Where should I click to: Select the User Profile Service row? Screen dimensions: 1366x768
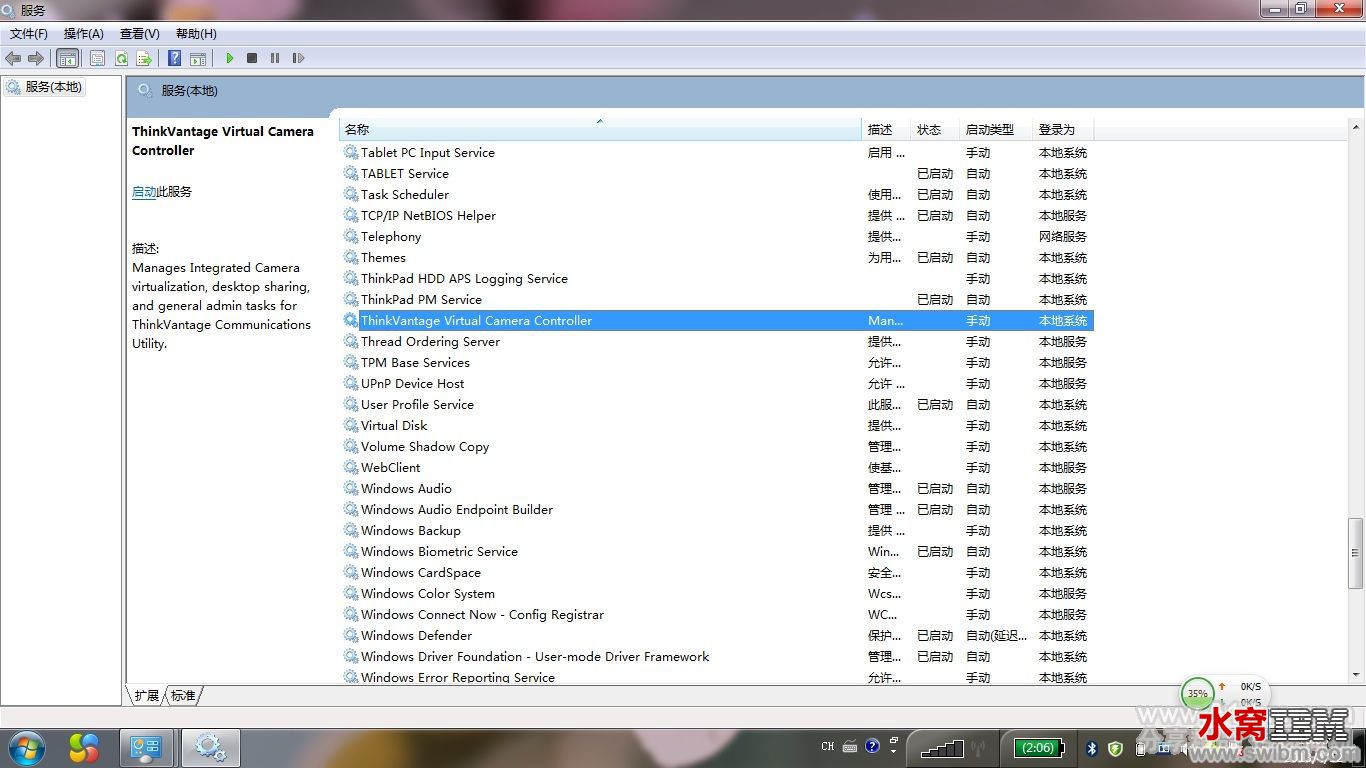click(x=717, y=405)
